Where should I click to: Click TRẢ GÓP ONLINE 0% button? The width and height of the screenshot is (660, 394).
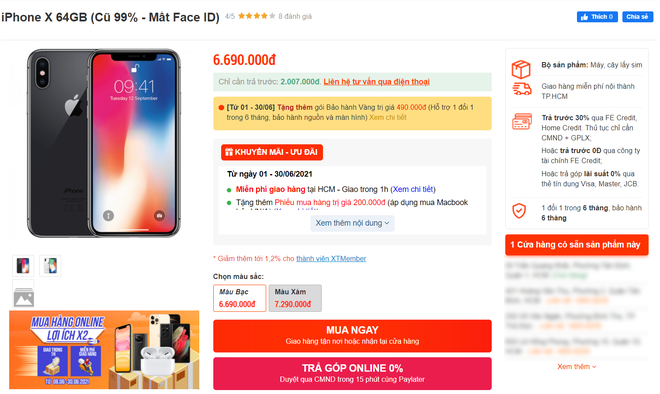[352, 373]
